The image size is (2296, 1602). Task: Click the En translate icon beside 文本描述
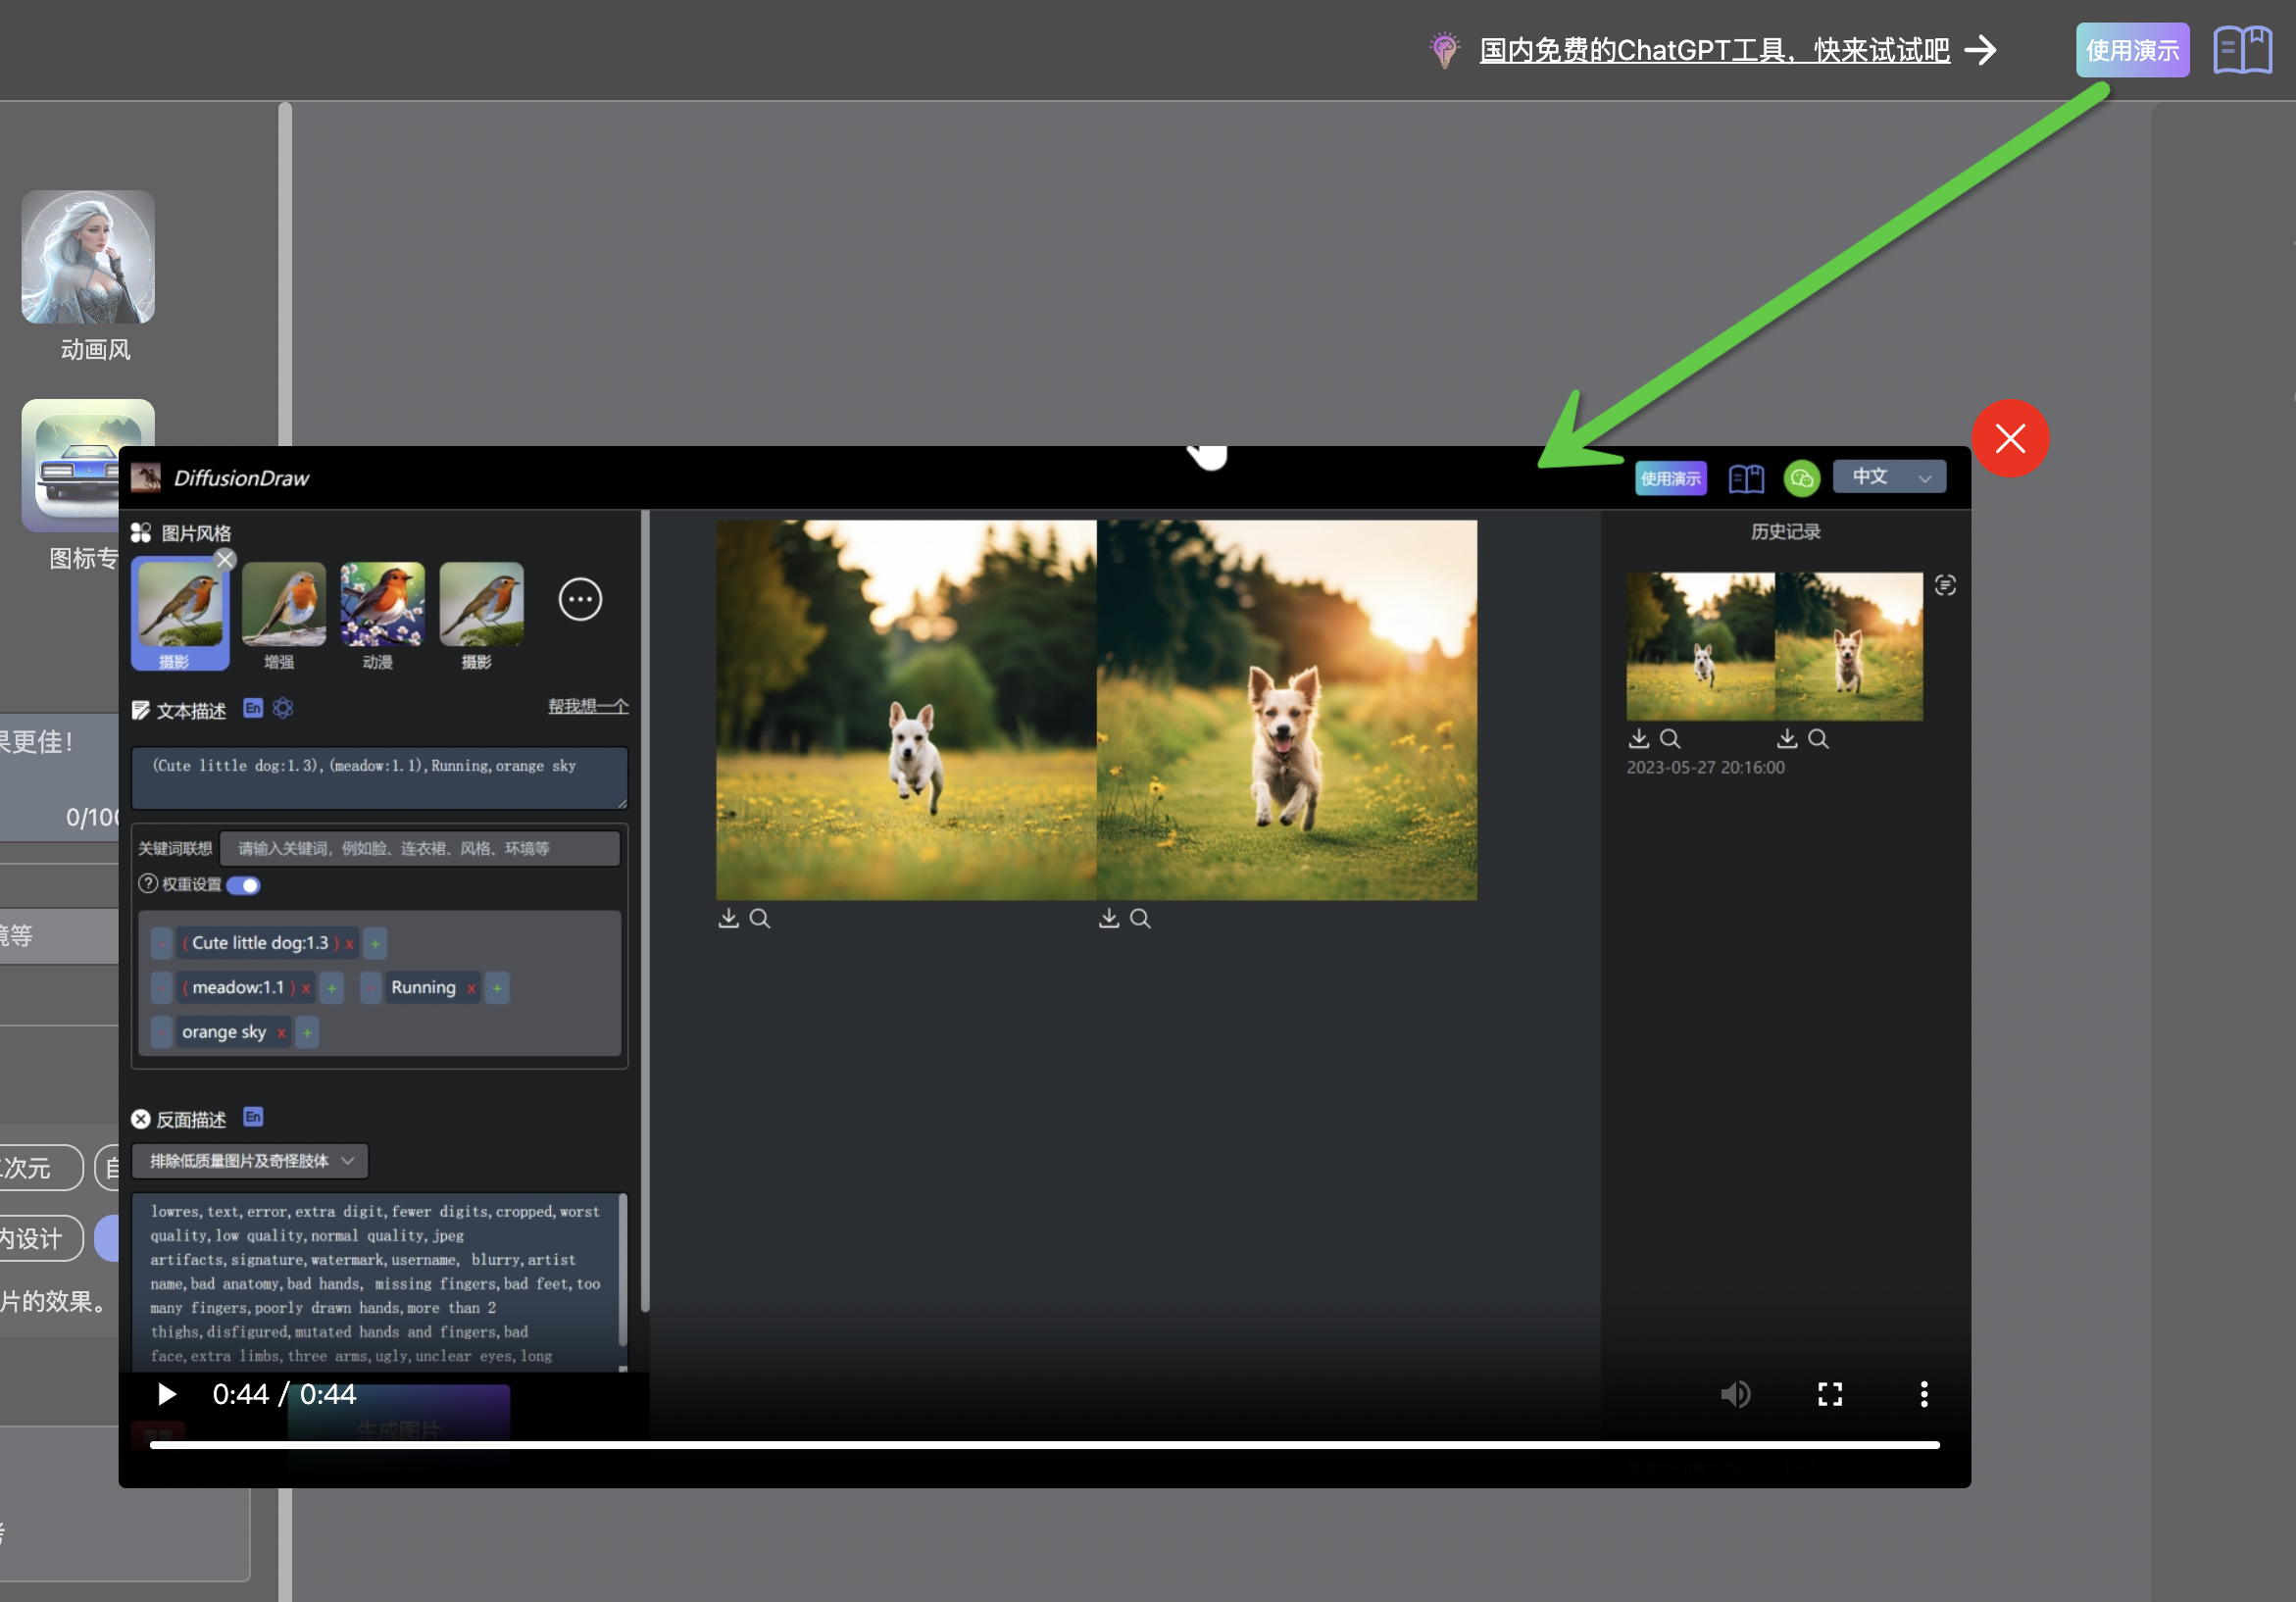tap(253, 708)
